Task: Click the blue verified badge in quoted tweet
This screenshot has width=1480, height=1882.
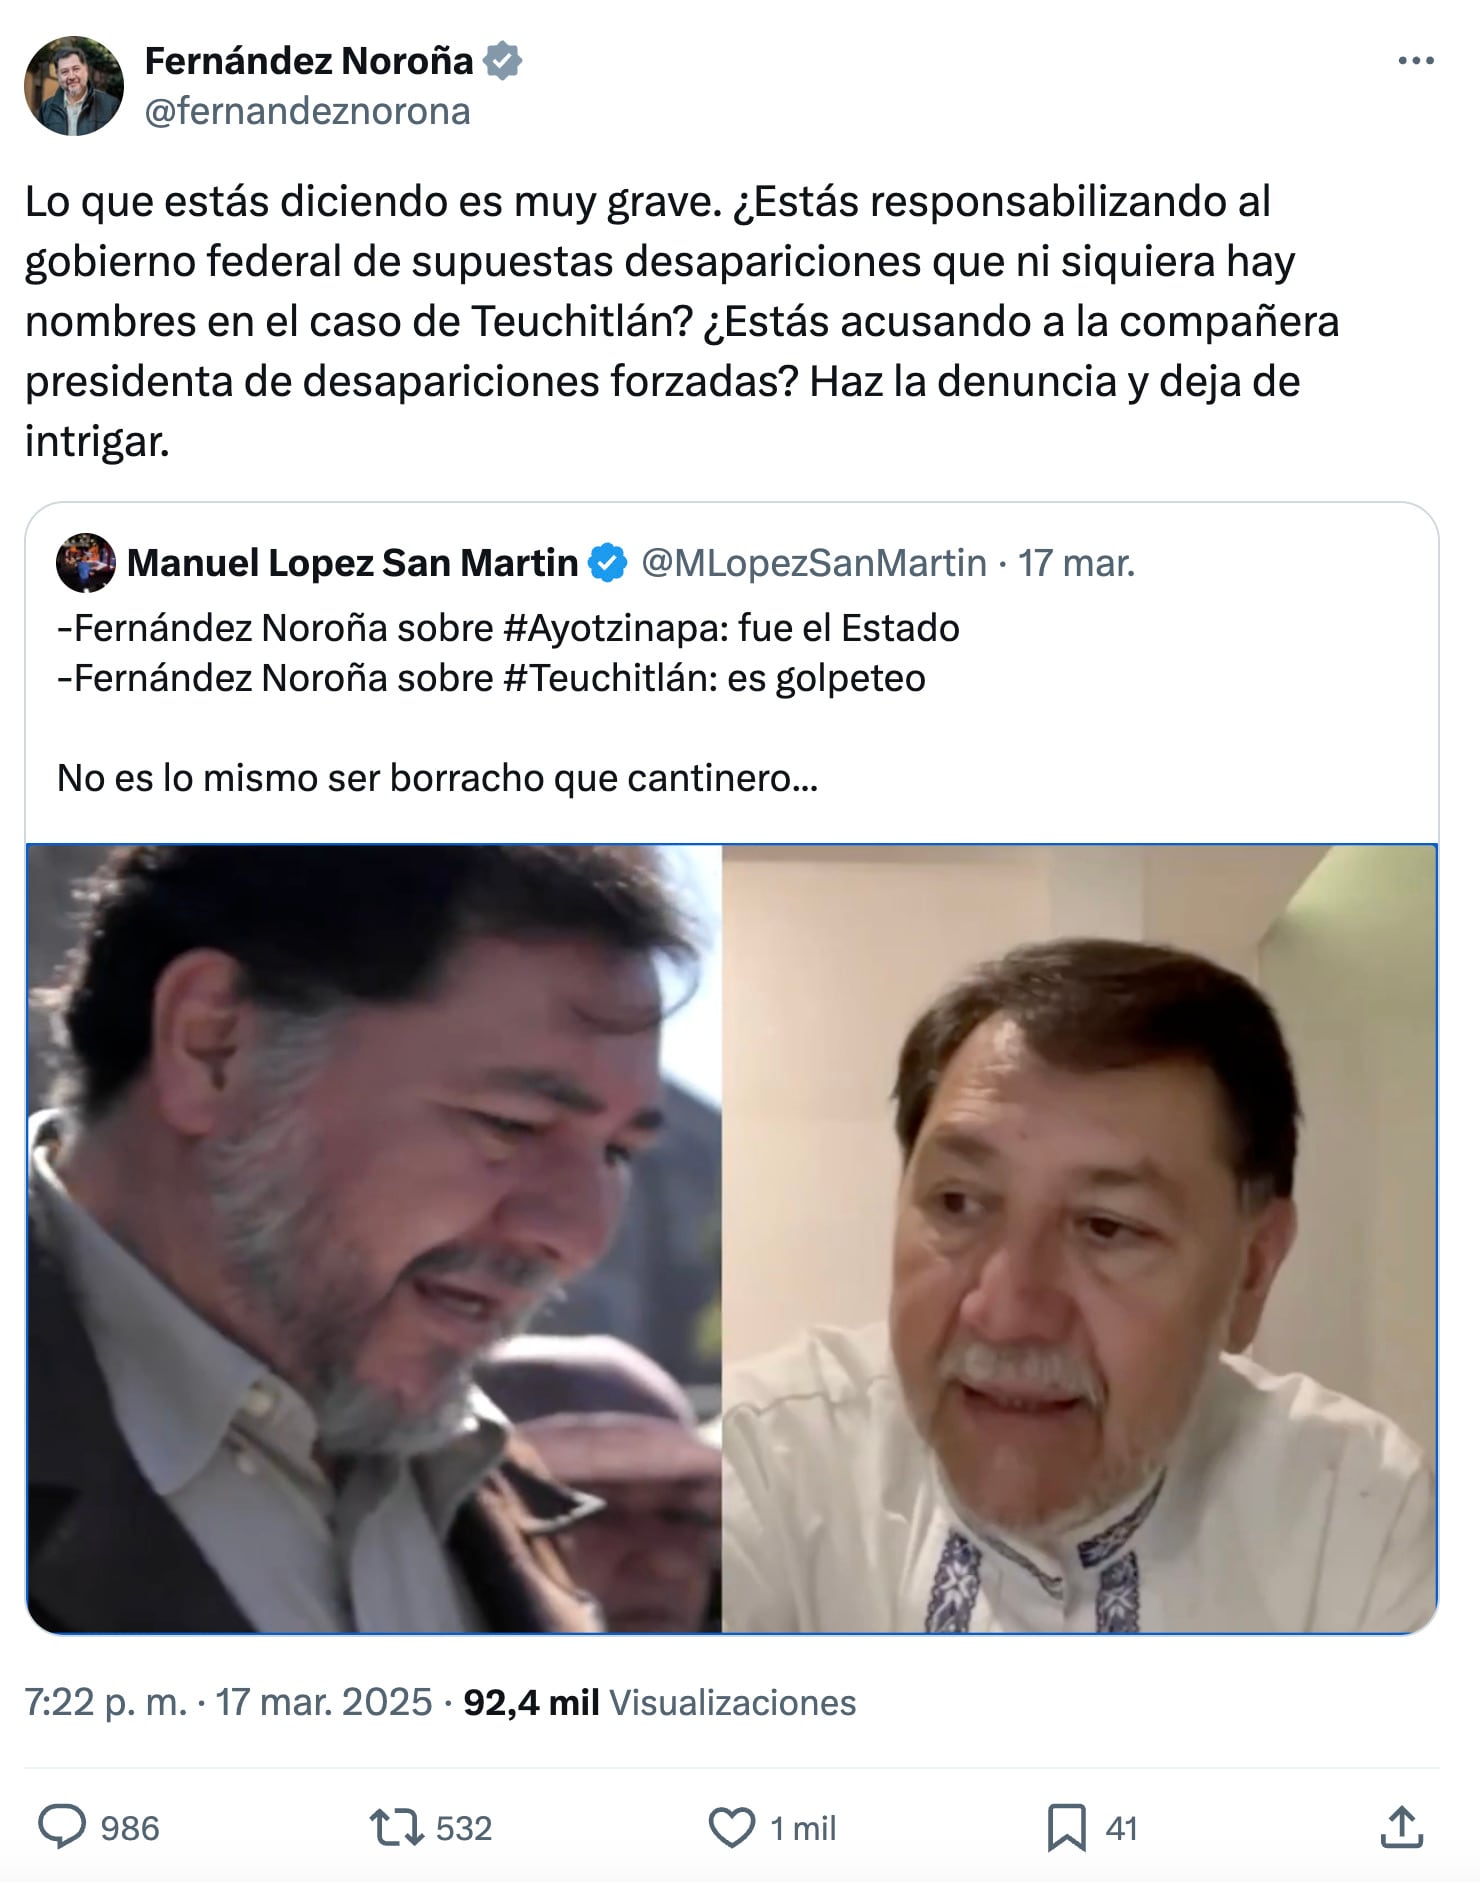Action: click(607, 563)
